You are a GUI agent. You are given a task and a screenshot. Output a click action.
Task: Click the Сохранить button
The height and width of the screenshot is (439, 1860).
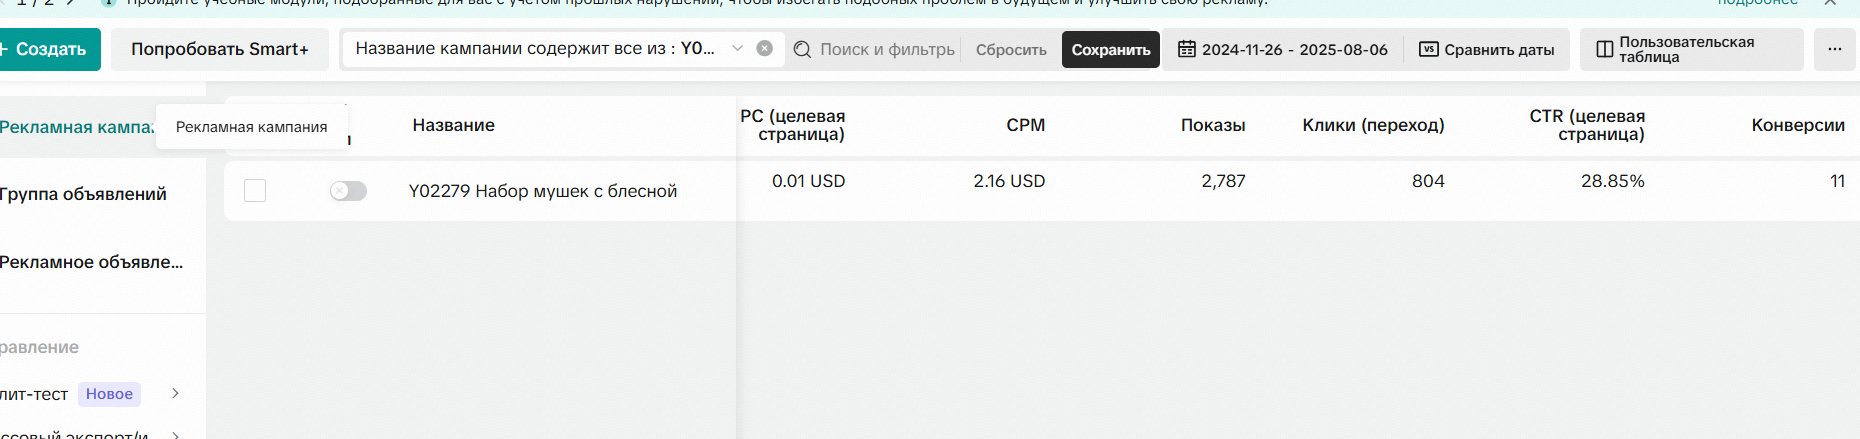pyautogui.click(x=1111, y=49)
